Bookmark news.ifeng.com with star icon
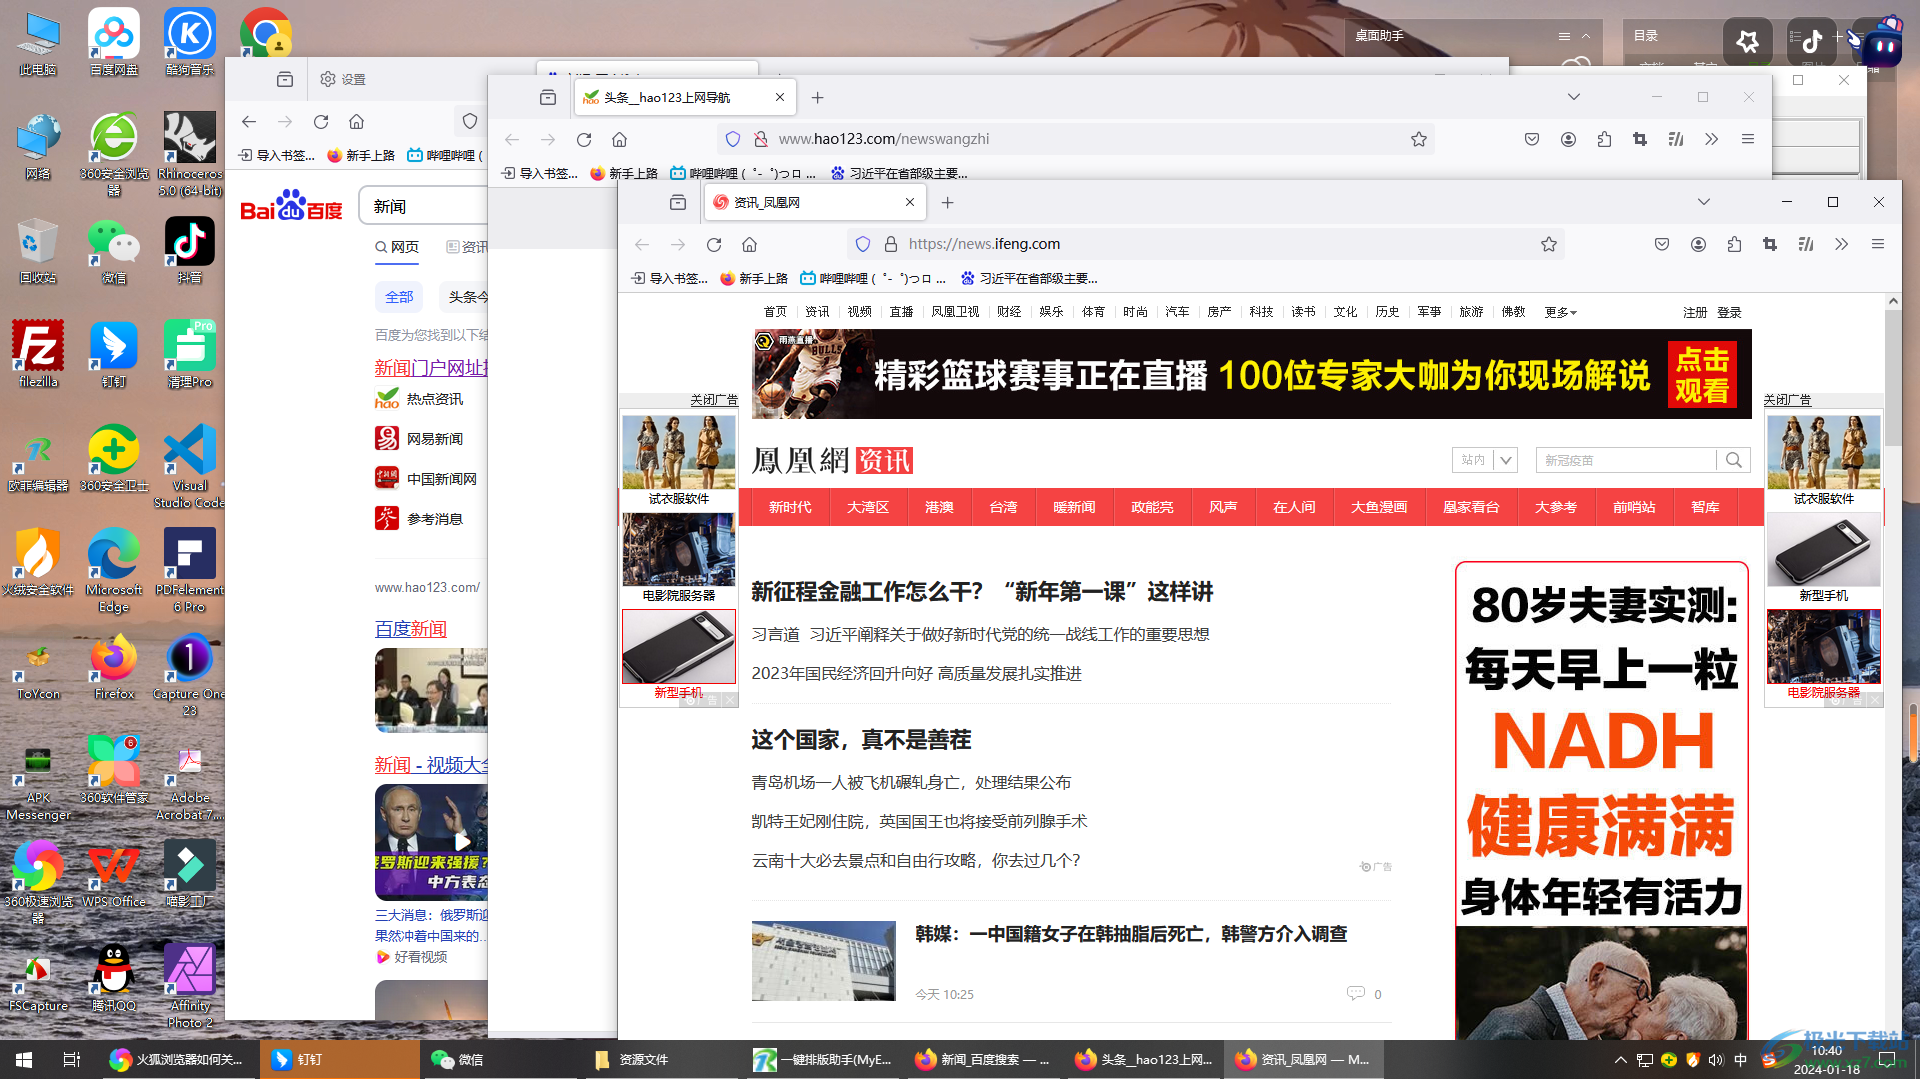 (1549, 245)
